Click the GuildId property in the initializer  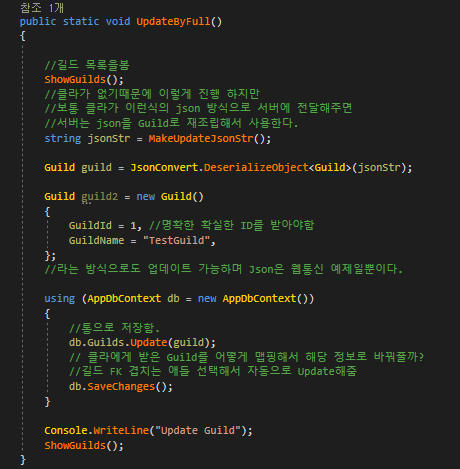[x=90, y=226]
